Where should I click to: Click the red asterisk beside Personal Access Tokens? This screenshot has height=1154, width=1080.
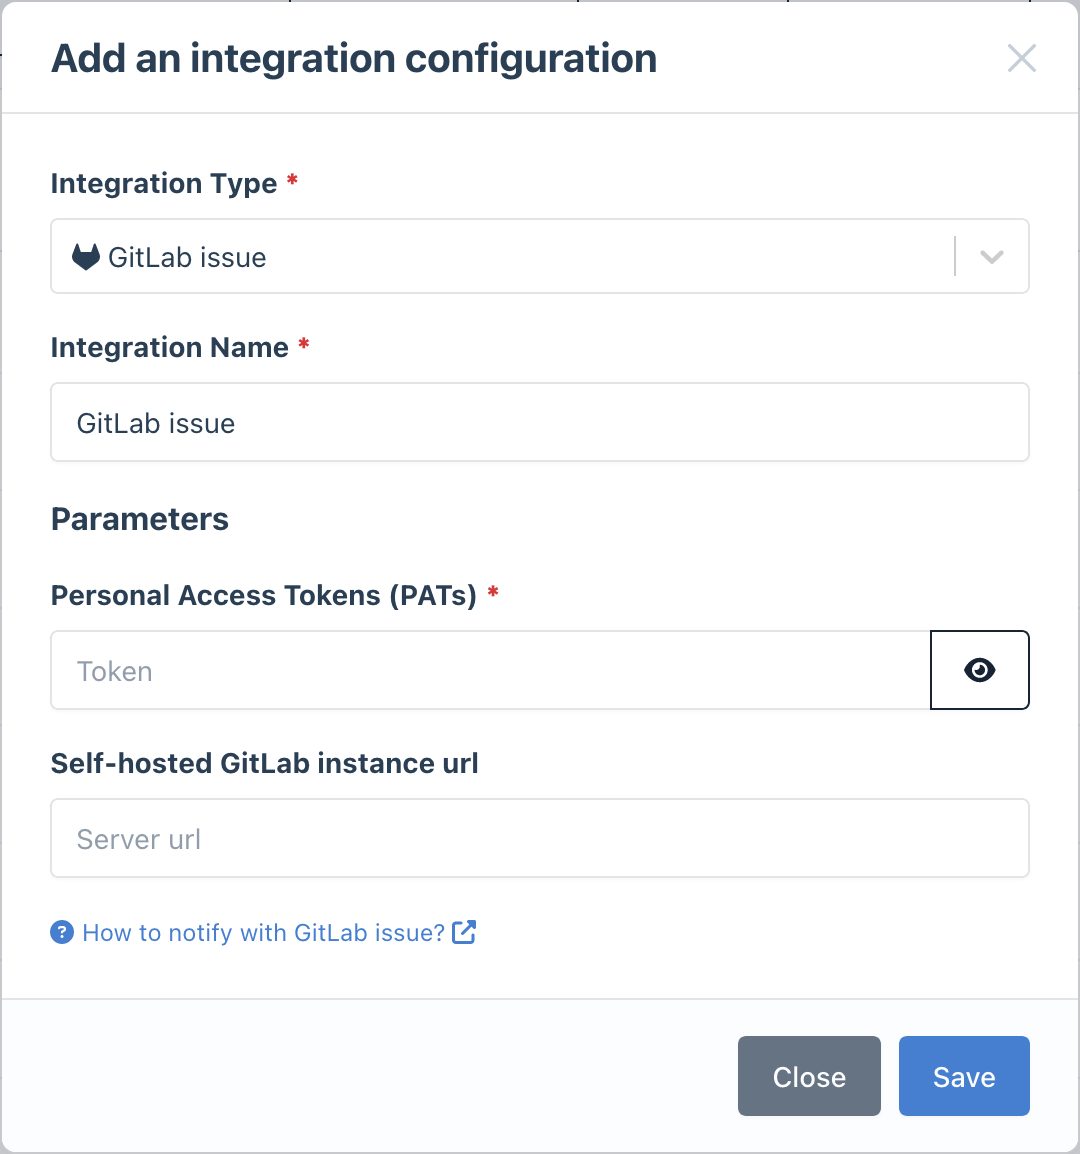click(x=491, y=589)
